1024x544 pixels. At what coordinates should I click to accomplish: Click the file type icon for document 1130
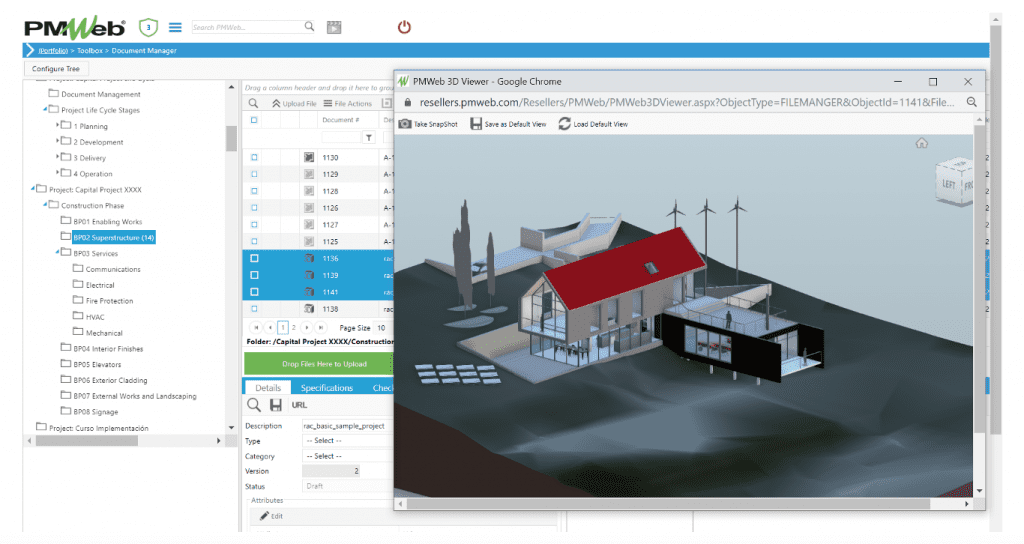tap(309, 157)
